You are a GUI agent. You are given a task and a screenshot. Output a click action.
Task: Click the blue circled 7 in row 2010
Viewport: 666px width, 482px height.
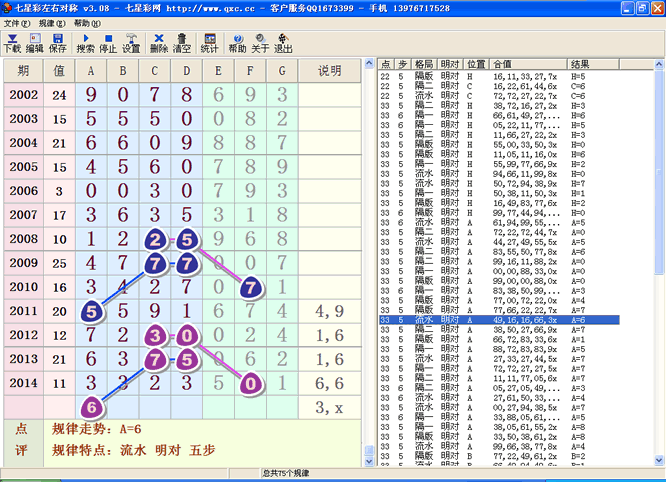tap(251, 288)
